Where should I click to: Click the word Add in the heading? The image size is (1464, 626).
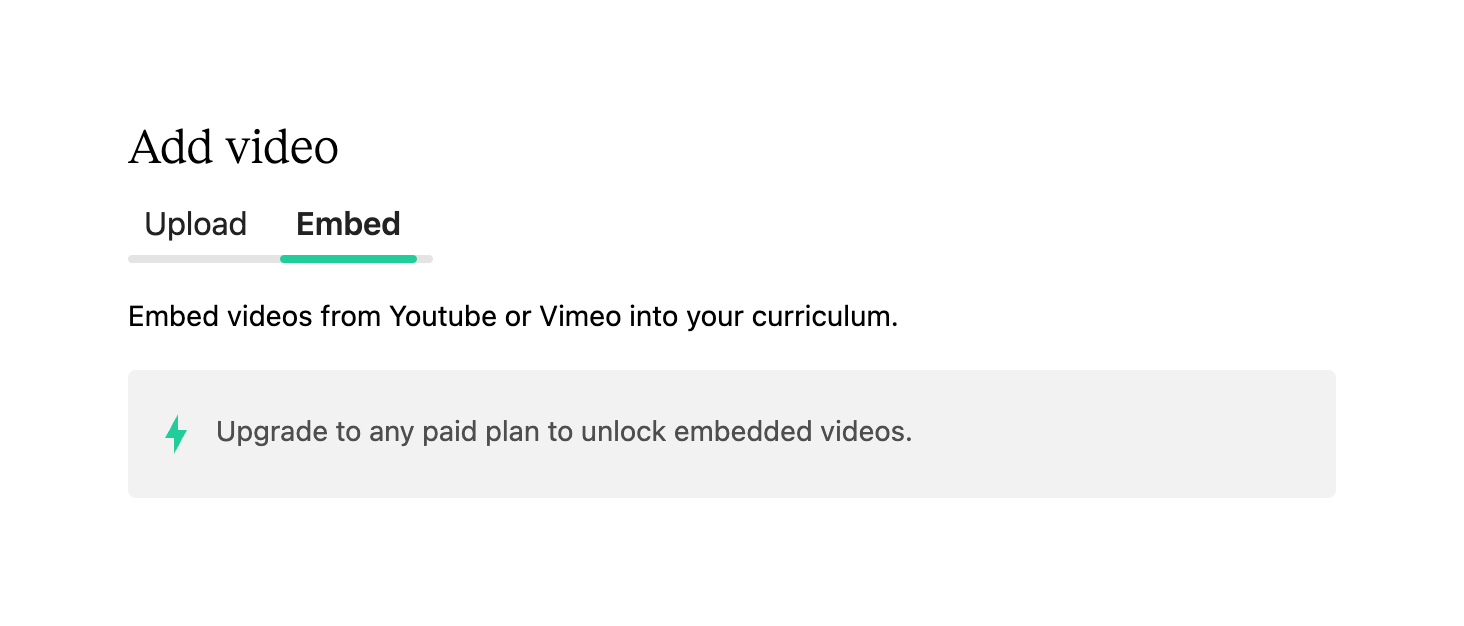pos(170,148)
